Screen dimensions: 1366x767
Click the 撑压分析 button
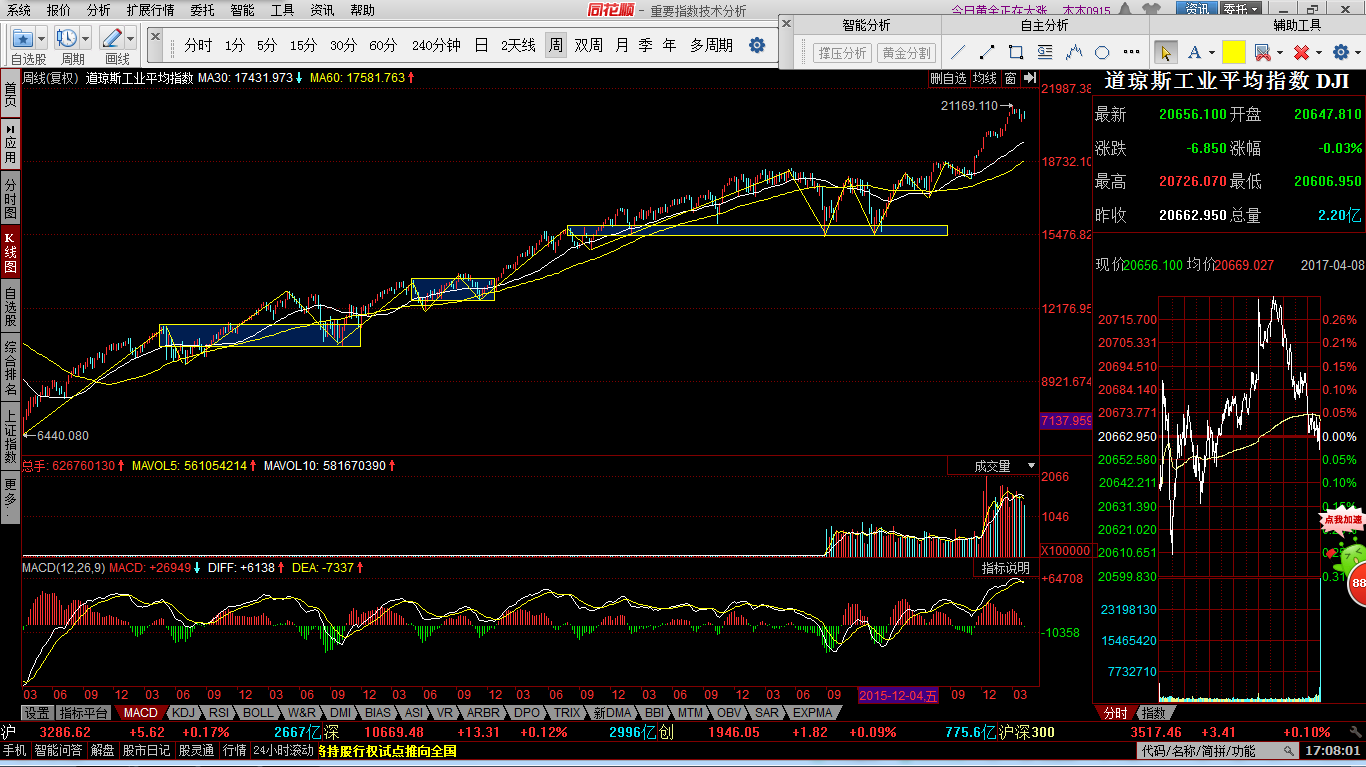[x=841, y=53]
